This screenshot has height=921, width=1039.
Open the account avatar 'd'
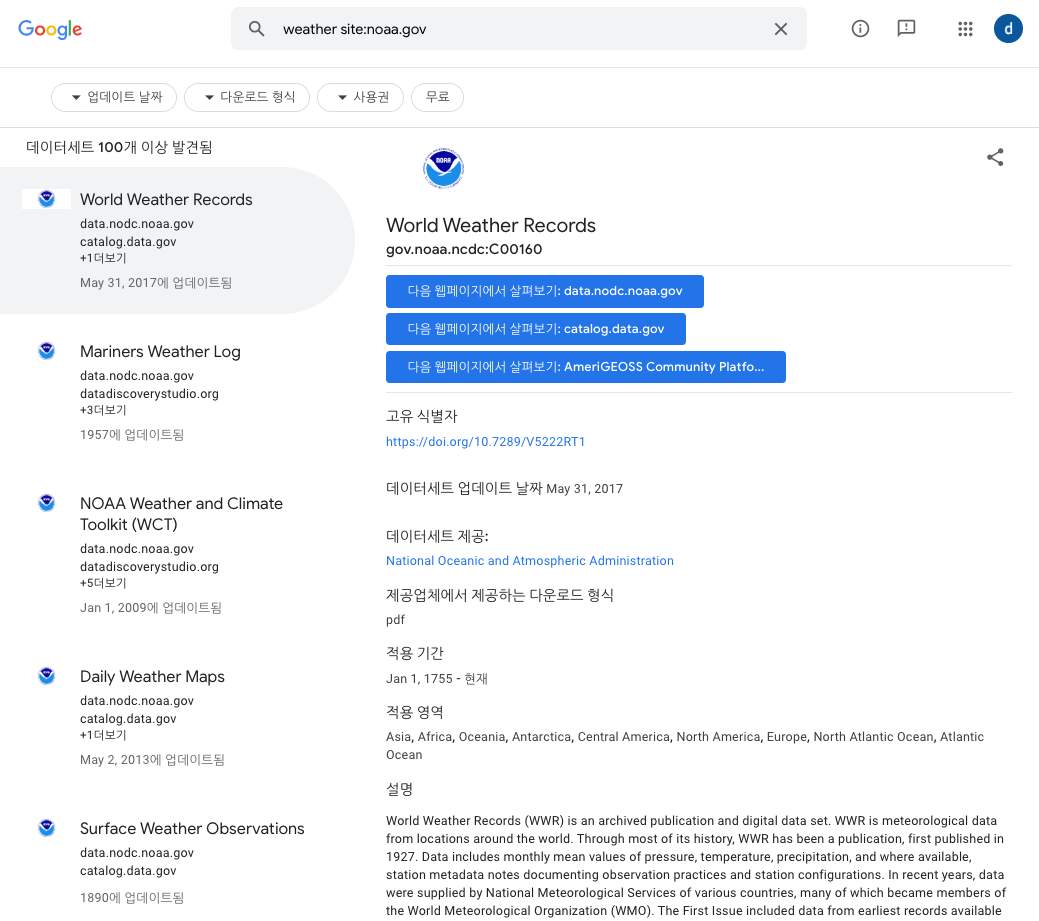coord(1008,28)
